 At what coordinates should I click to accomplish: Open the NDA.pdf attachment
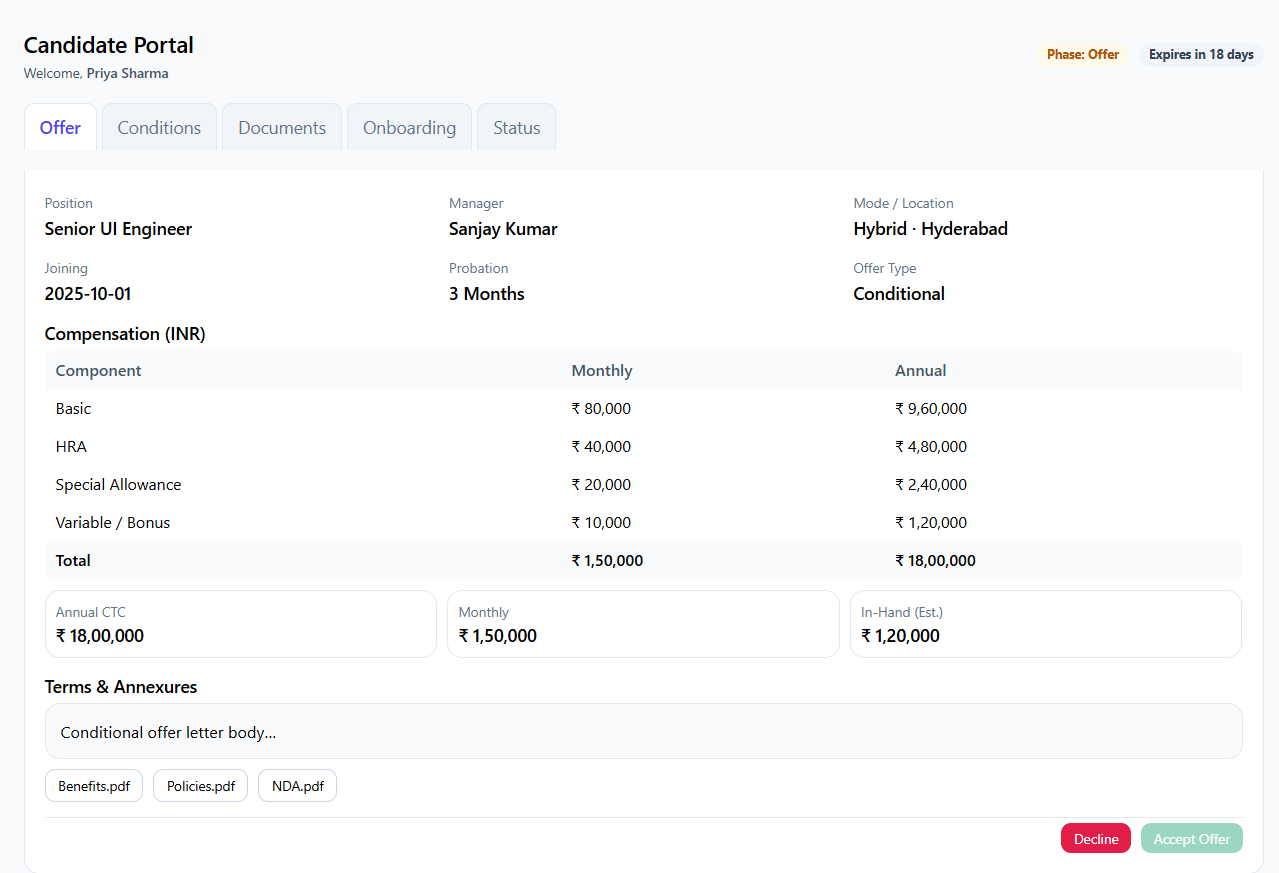tap(297, 786)
